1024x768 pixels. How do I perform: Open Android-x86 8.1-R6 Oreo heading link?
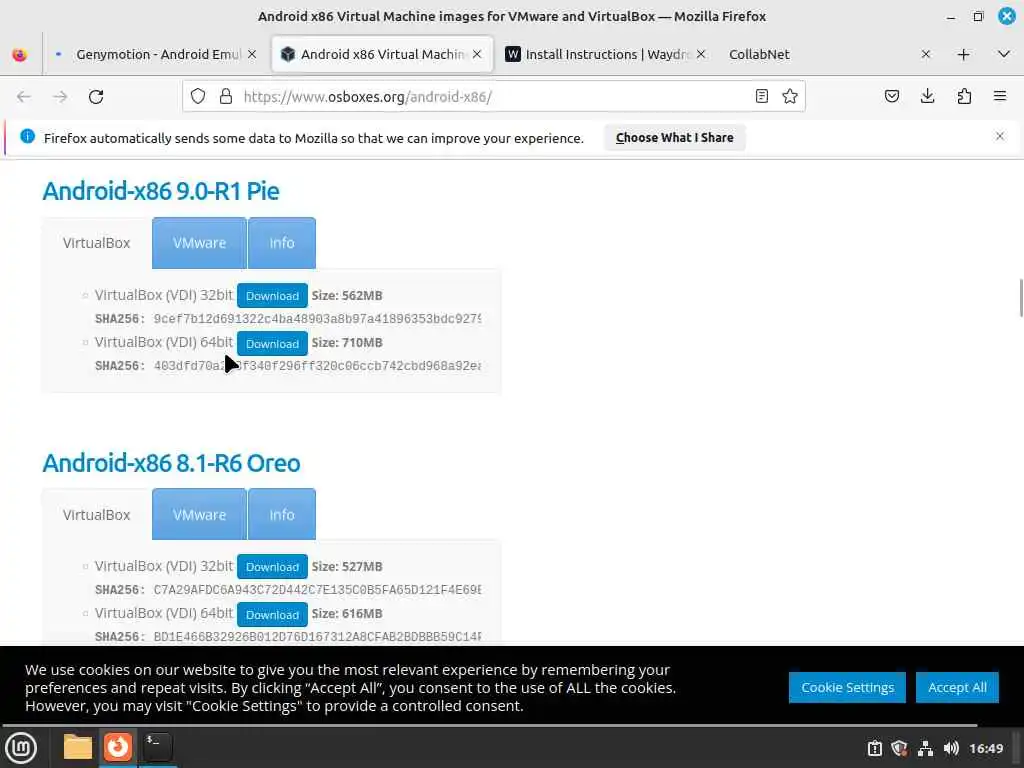click(x=171, y=463)
